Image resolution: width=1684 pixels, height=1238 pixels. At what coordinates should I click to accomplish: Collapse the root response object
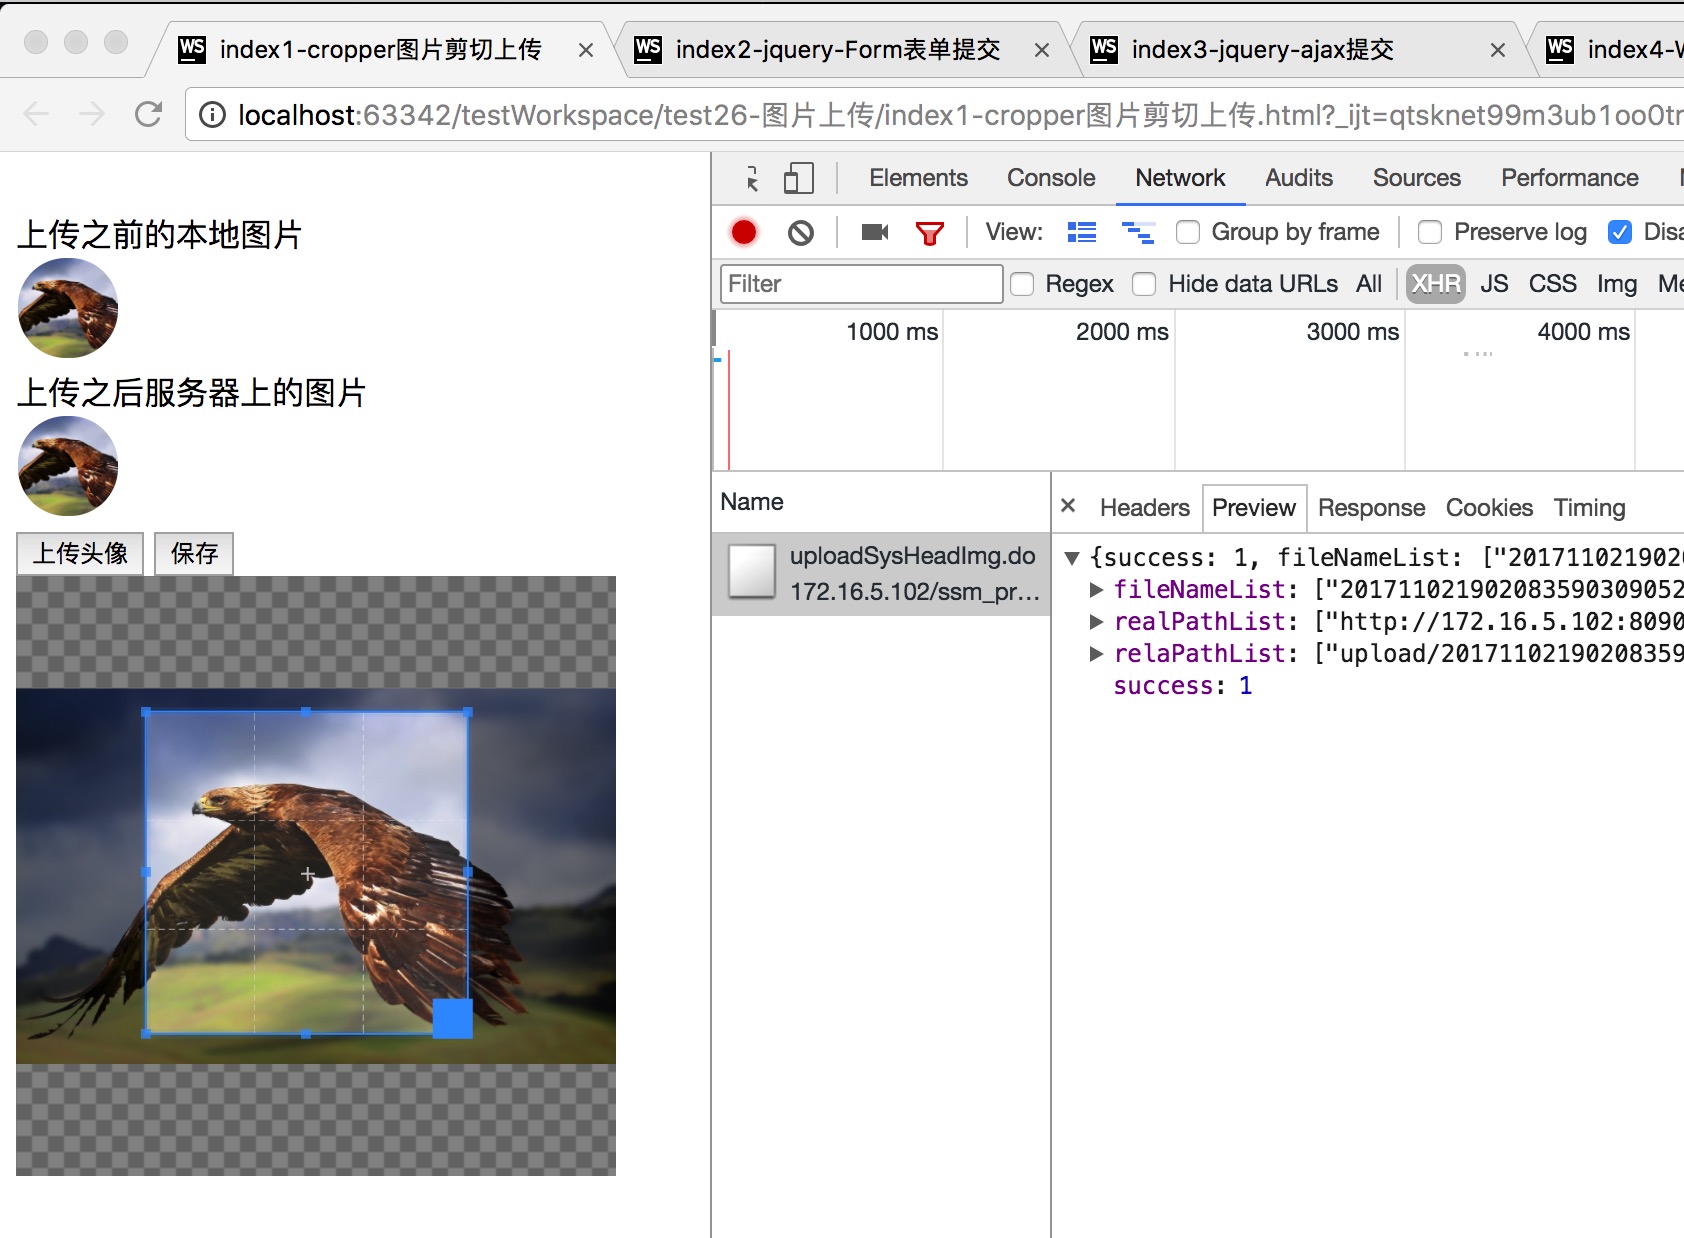(1072, 558)
